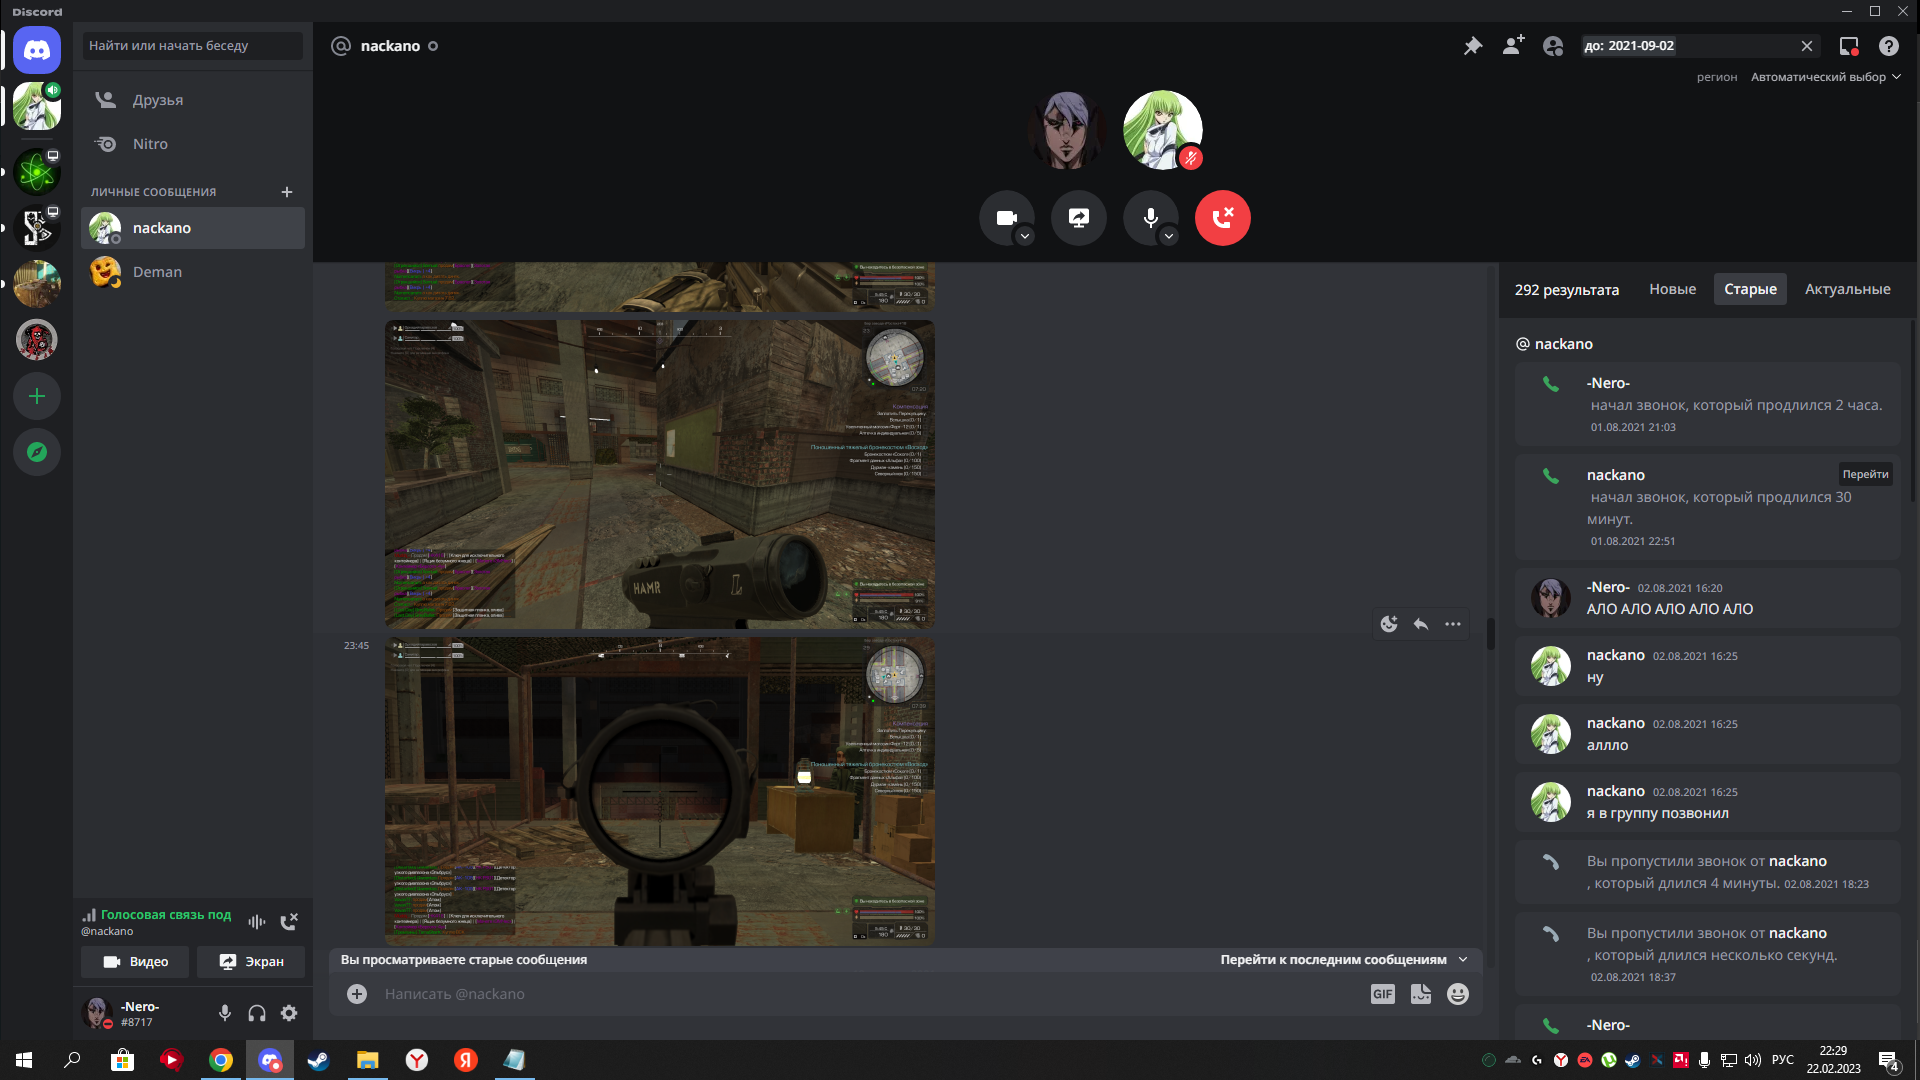Create a new DM with plus icon
Viewport: 1920px width, 1080px height.
(x=287, y=192)
